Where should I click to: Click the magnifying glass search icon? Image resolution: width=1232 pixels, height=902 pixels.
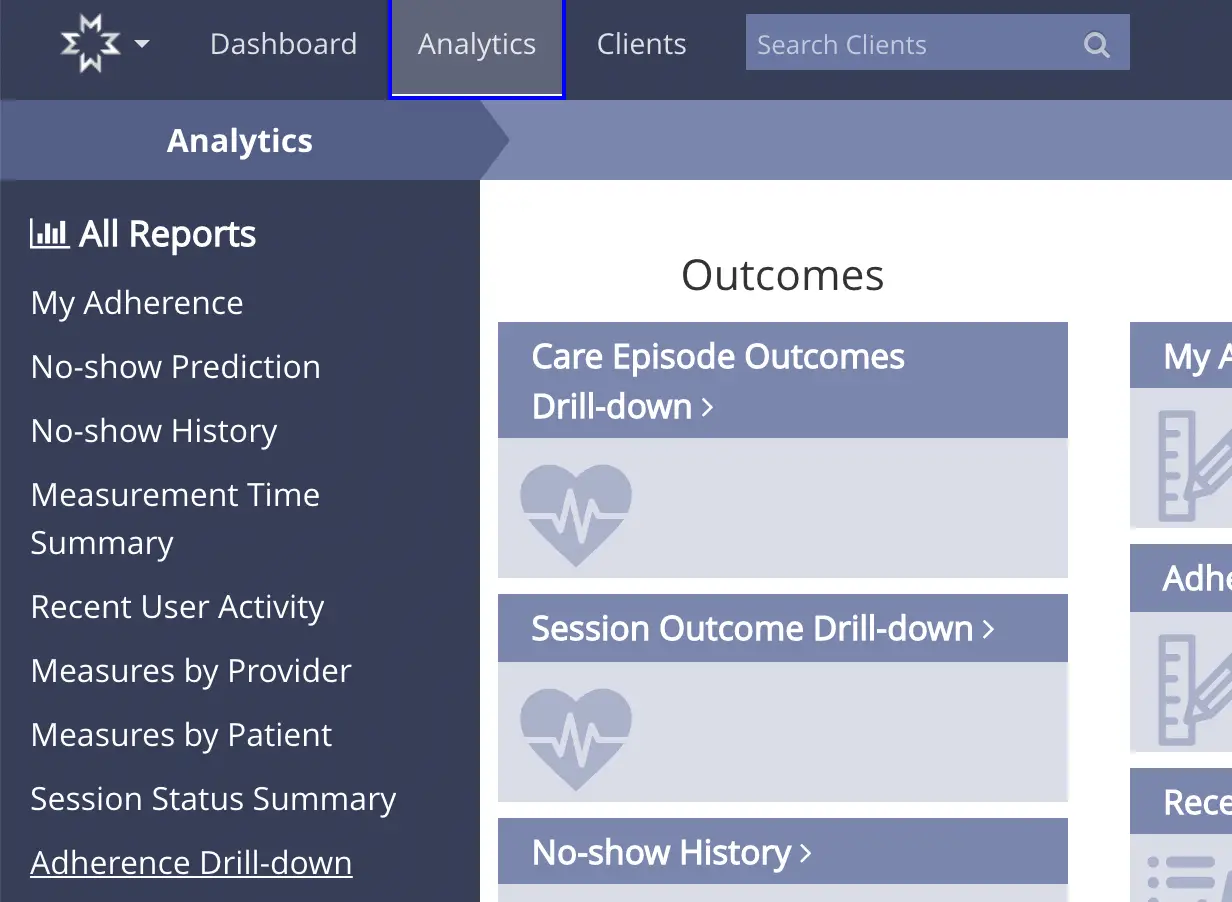point(1096,43)
